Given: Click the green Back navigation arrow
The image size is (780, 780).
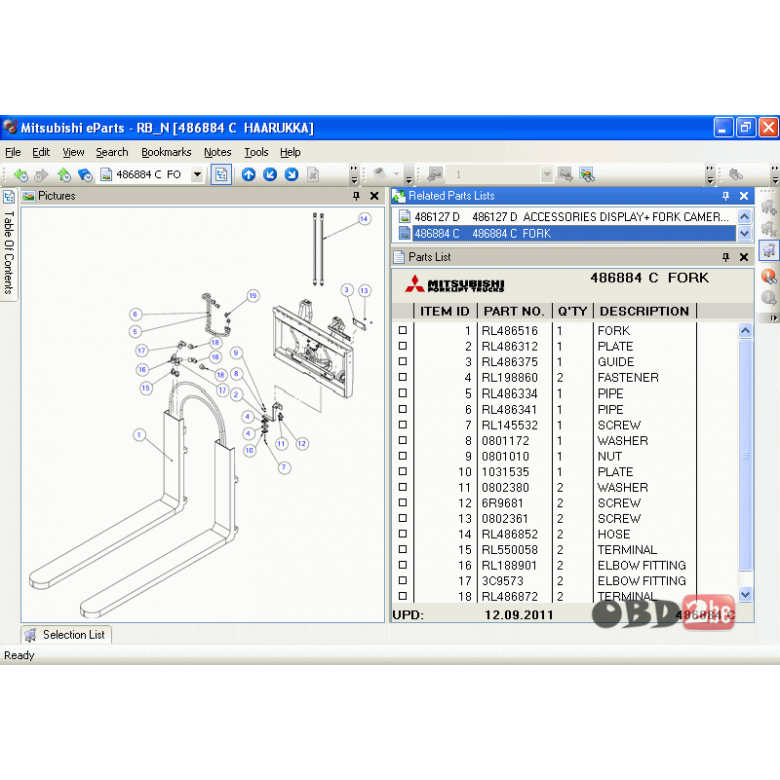Looking at the screenshot, I should point(20,175).
